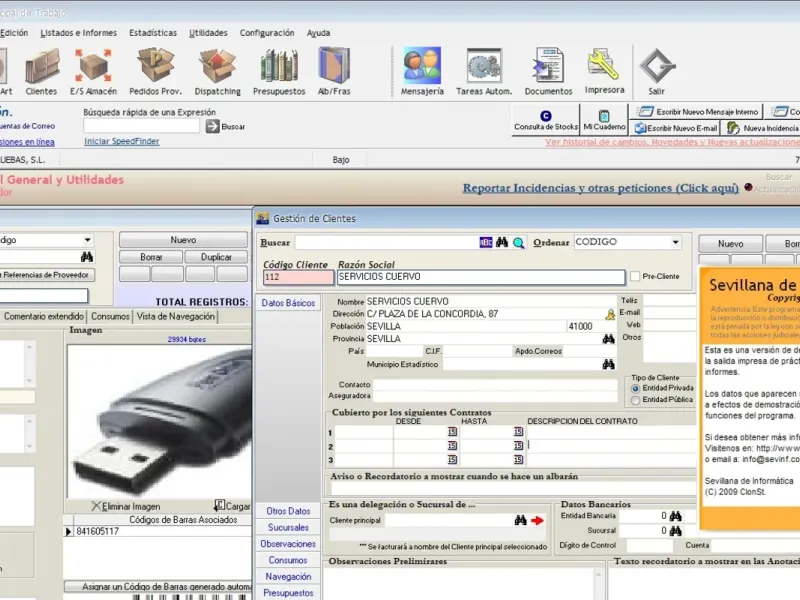Viewport: 800px width, 600px height.
Task: Open the Ordenar CODIGO dropdown
Action: pyautogui.click(x=676, y=242)
